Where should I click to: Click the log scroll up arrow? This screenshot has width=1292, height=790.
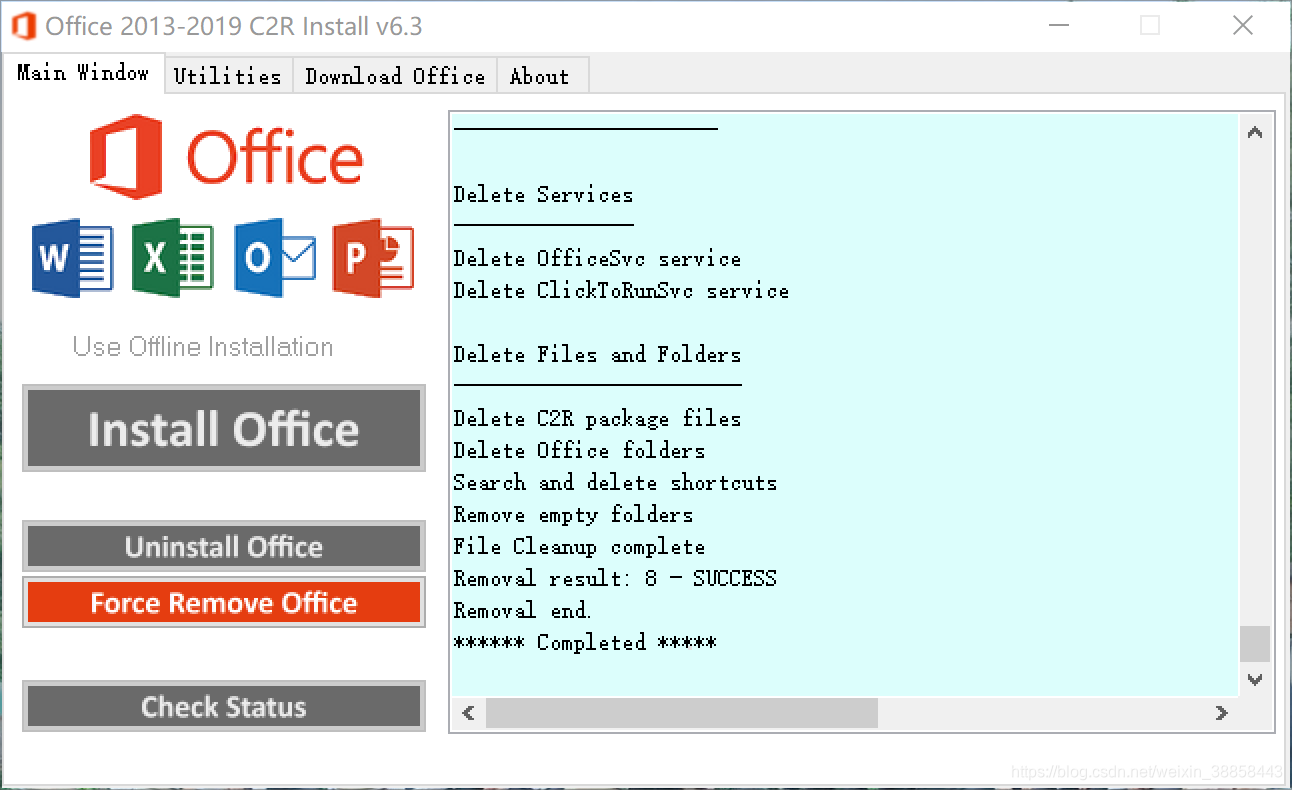click(1255, 132)
